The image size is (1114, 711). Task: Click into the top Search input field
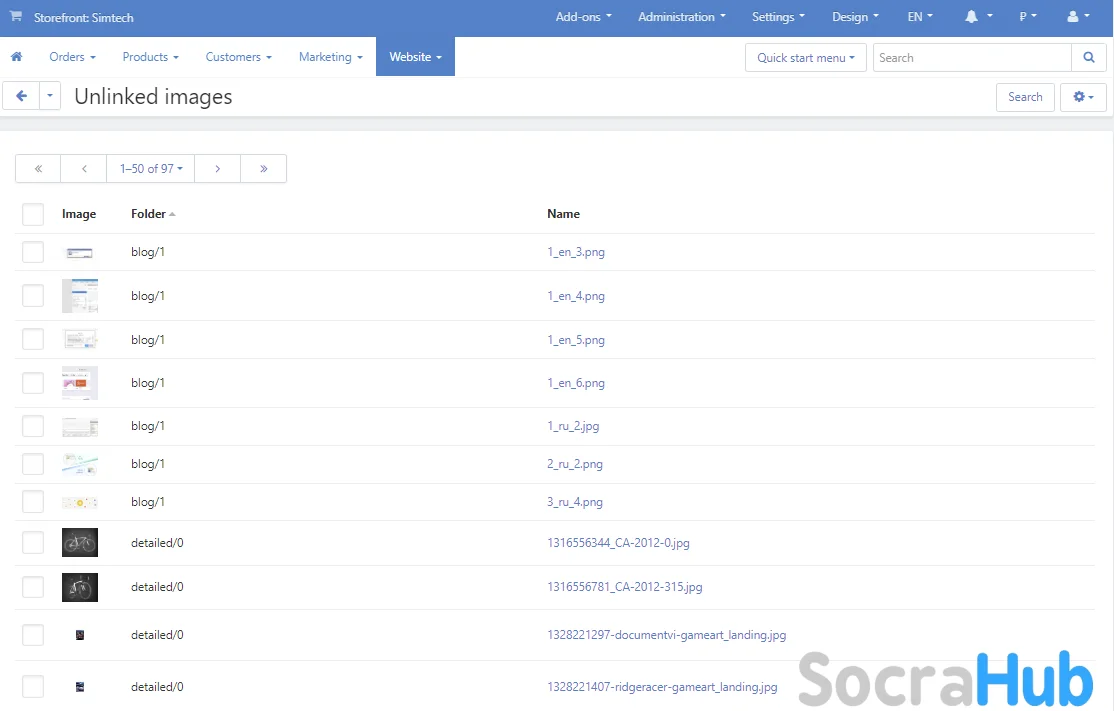[x=971, y=58]
